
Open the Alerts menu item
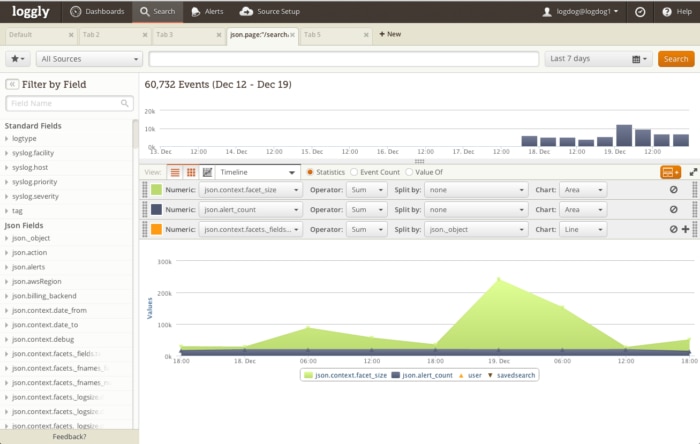pos(208,12)
